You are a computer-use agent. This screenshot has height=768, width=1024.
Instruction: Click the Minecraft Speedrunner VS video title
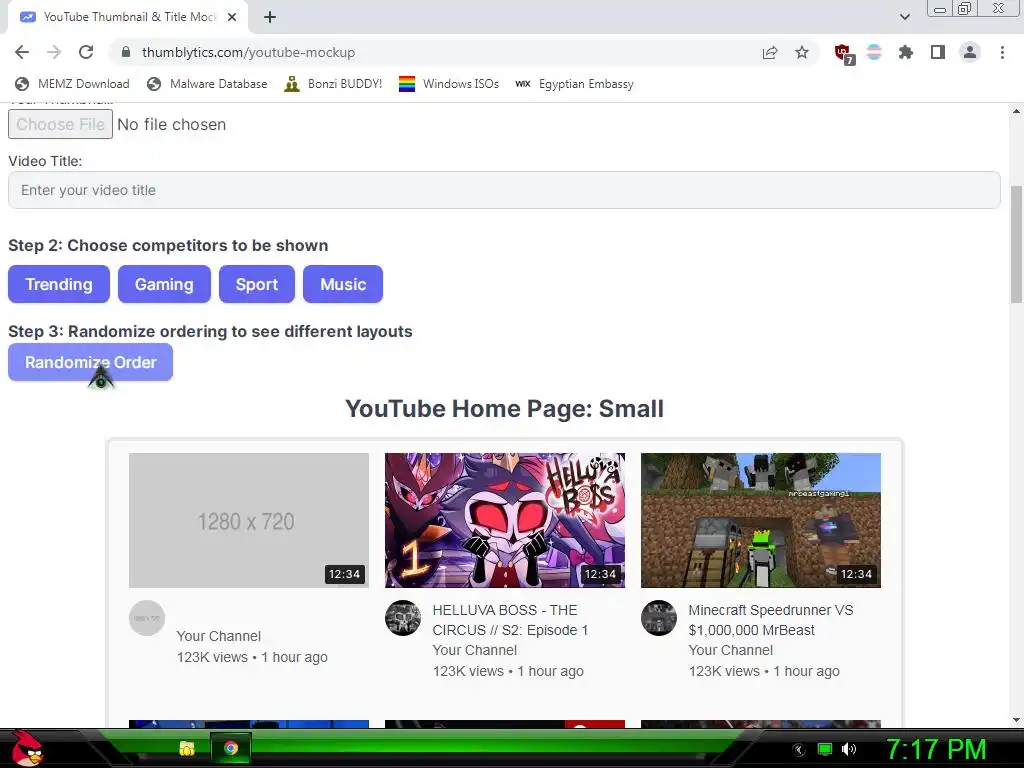point(771,620)
